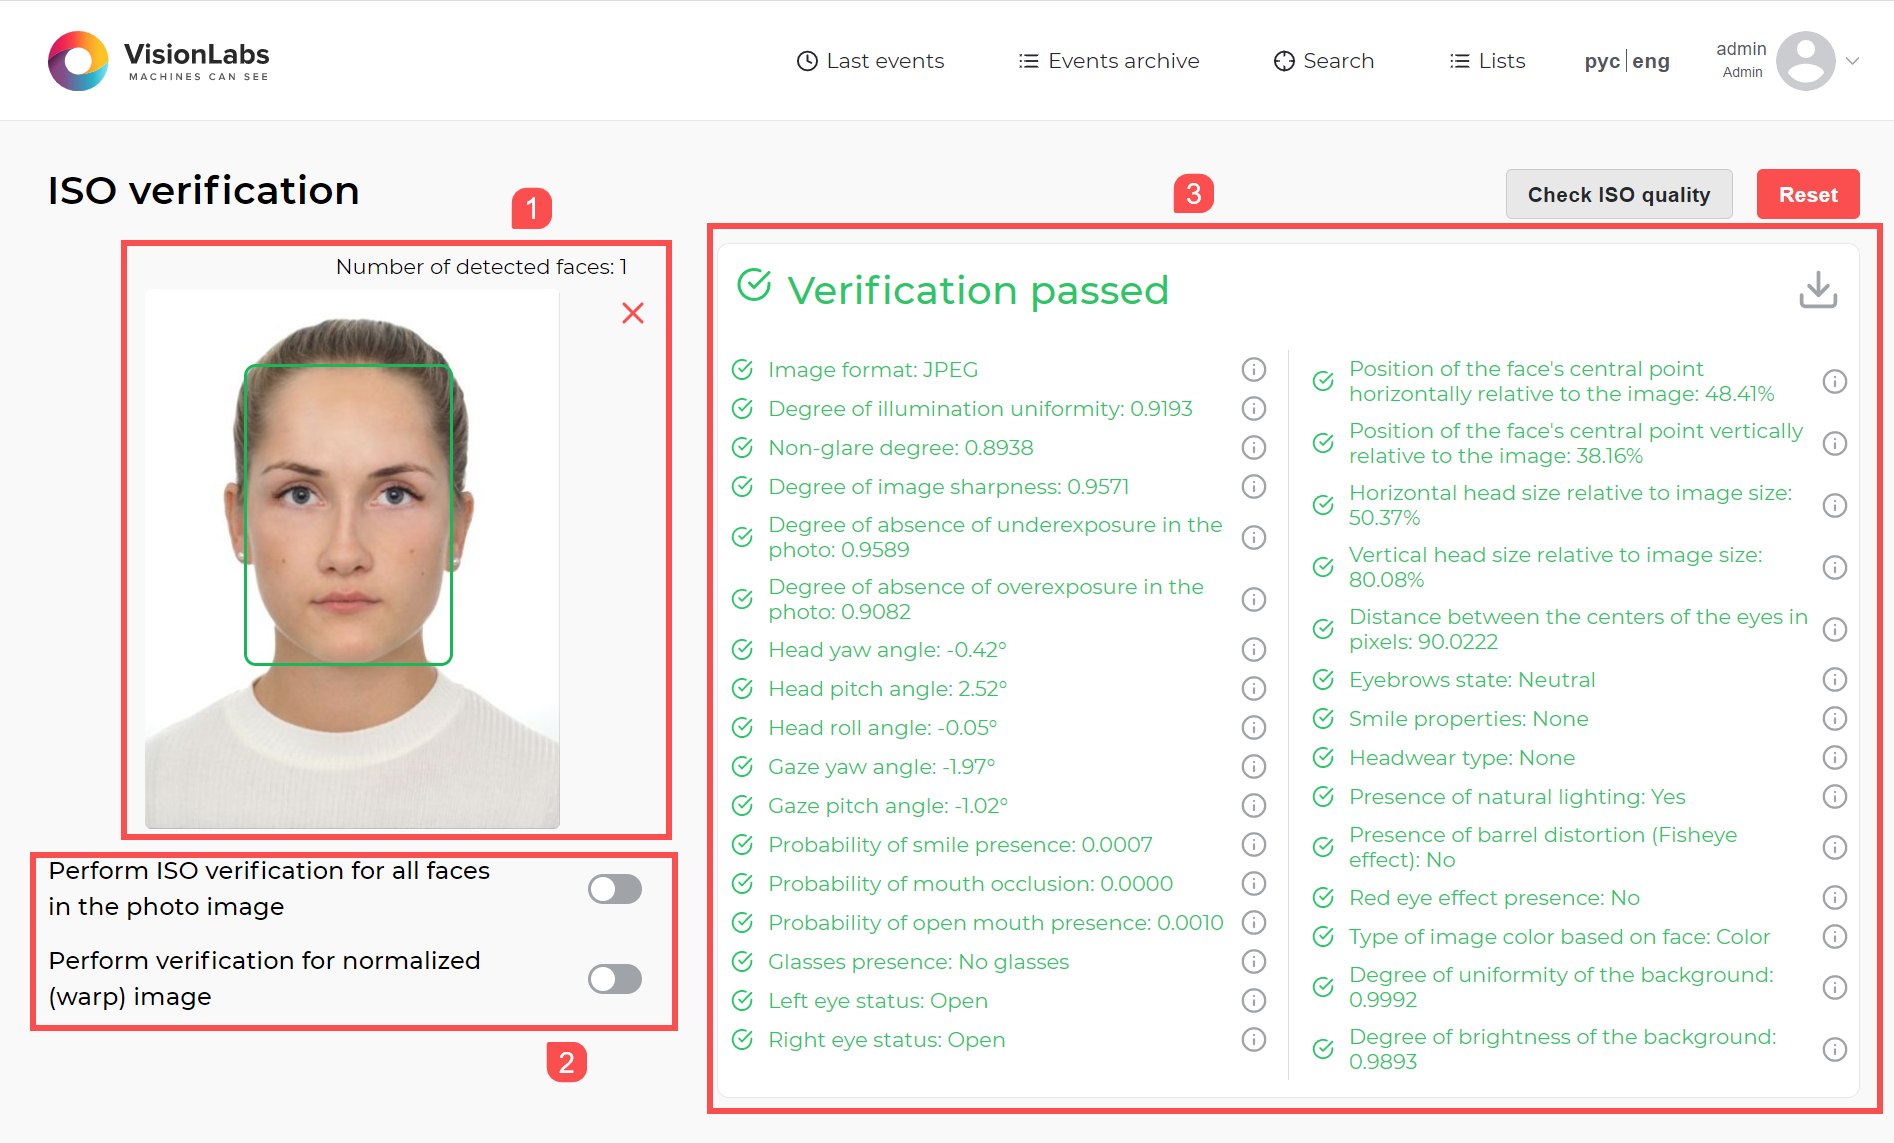The width and height of the screenshot is (1894, 1143).
Task: Enable ISO verification for all faces toggle
Action: (x=614, y=888)
